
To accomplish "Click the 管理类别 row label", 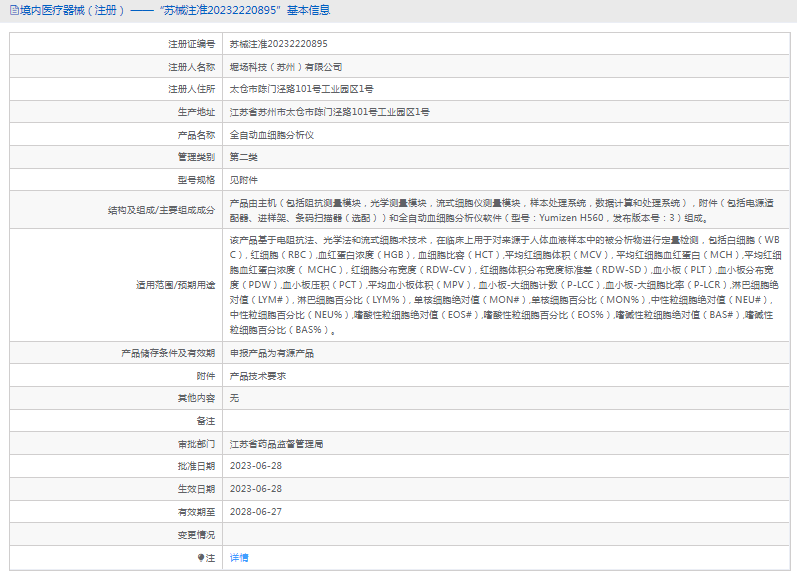I will [x=196, y=157].
